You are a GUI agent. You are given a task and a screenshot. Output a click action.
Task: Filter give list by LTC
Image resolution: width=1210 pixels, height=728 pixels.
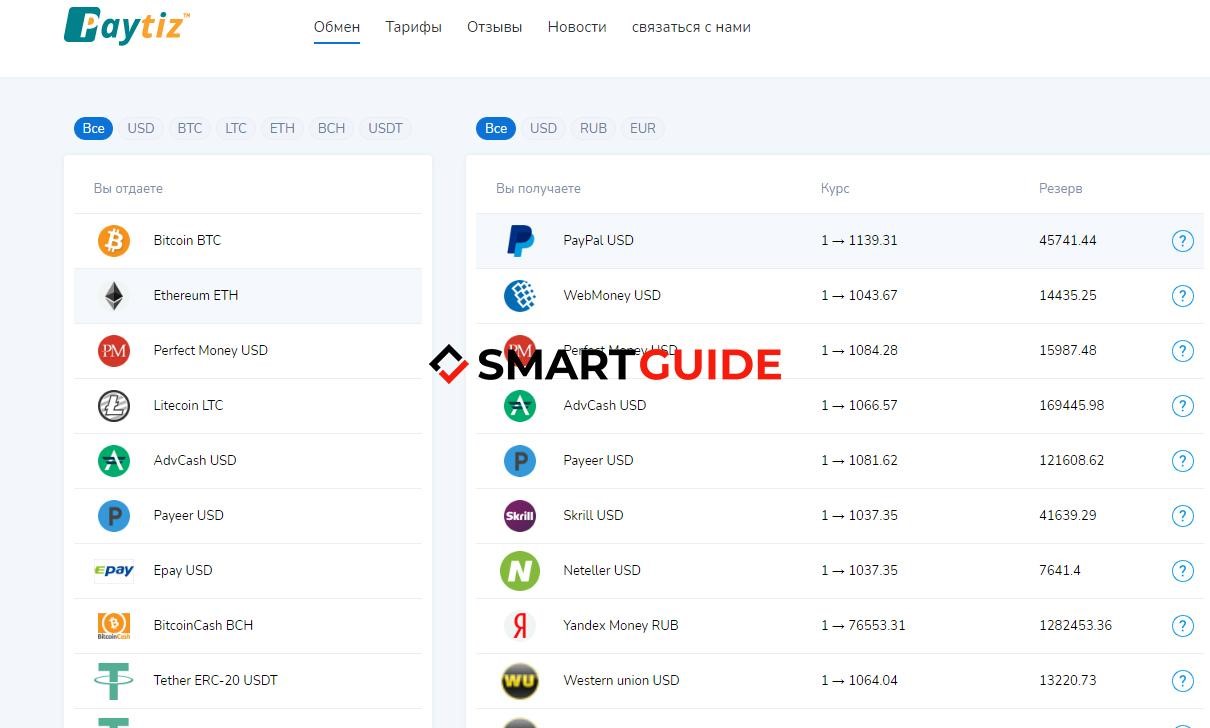236,128
